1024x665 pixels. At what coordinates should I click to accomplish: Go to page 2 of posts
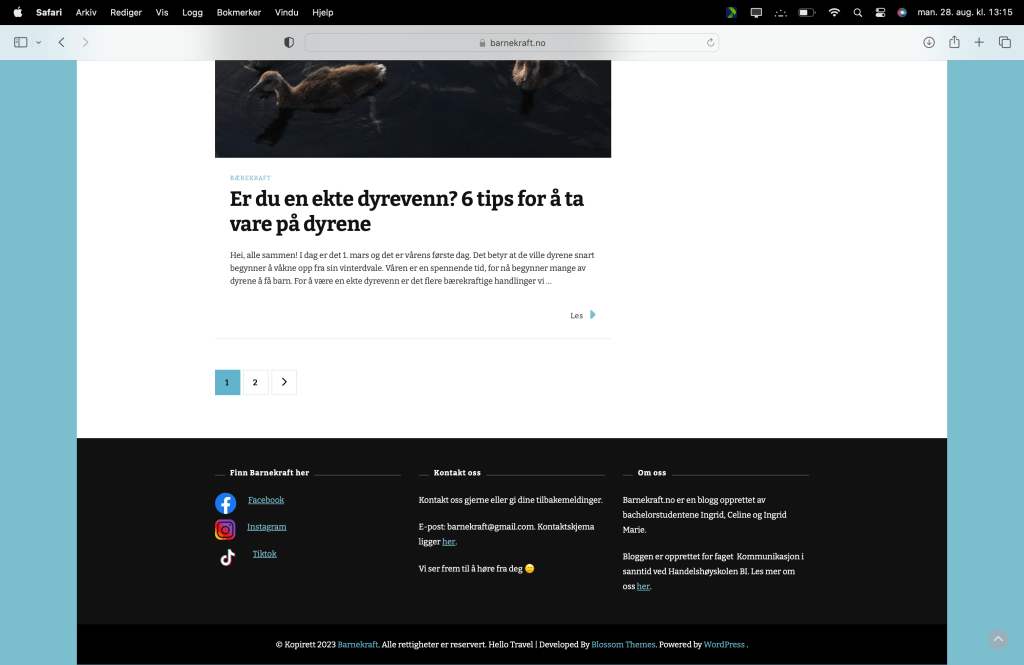pos(255,382)
